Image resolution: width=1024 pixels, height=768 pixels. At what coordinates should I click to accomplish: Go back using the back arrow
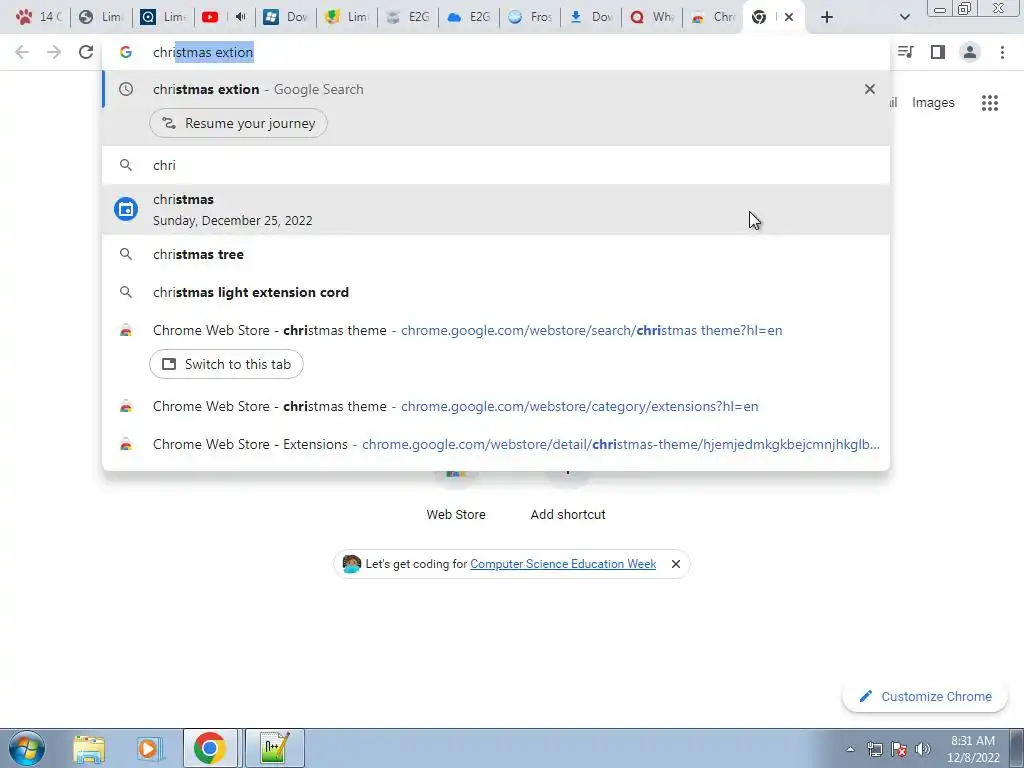(22, 52)
